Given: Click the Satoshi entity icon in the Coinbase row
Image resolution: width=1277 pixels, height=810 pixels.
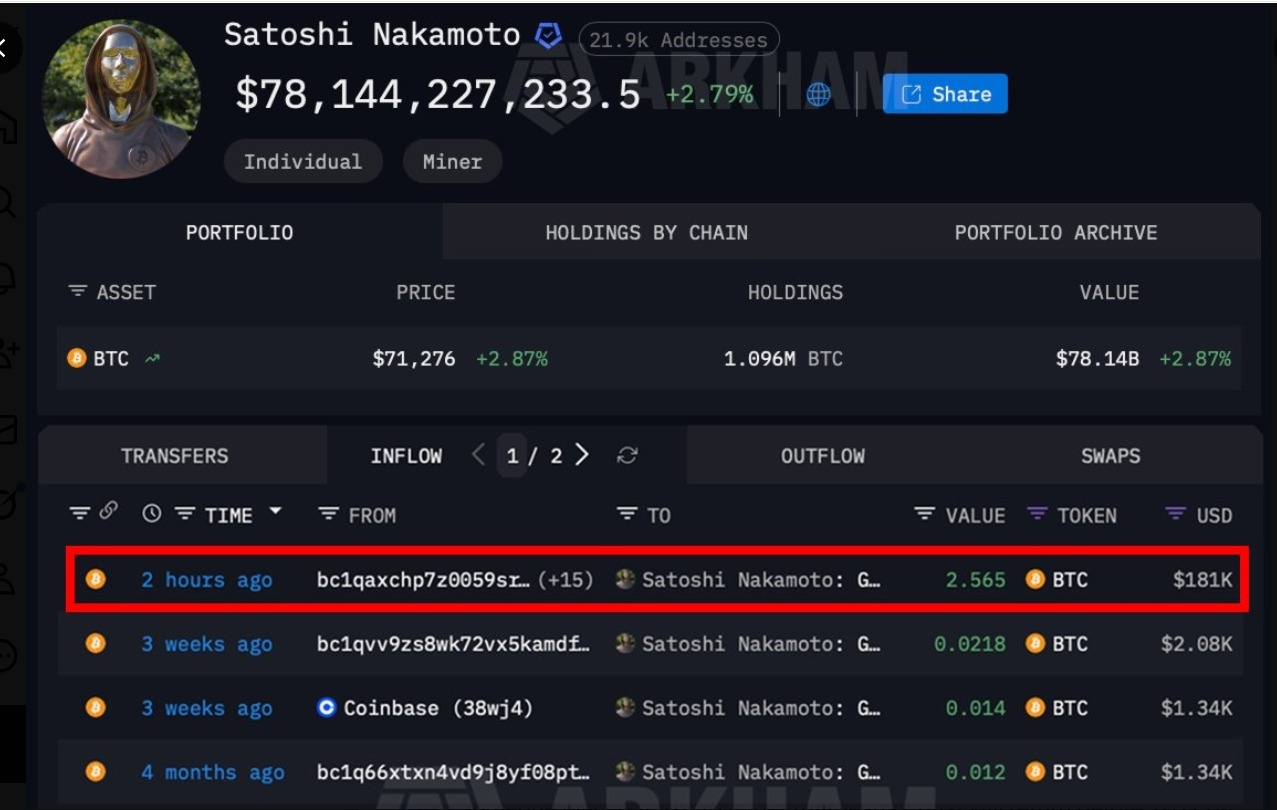Looking at the screenshot, I should (626, 708).
